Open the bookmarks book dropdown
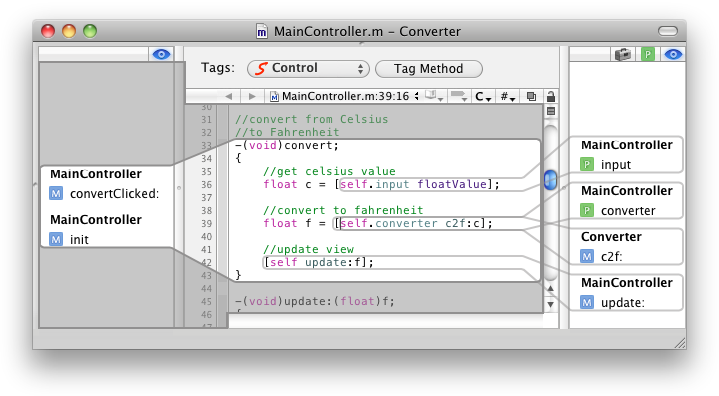Screen dimensions: 719x396 (x=433, y=96)
